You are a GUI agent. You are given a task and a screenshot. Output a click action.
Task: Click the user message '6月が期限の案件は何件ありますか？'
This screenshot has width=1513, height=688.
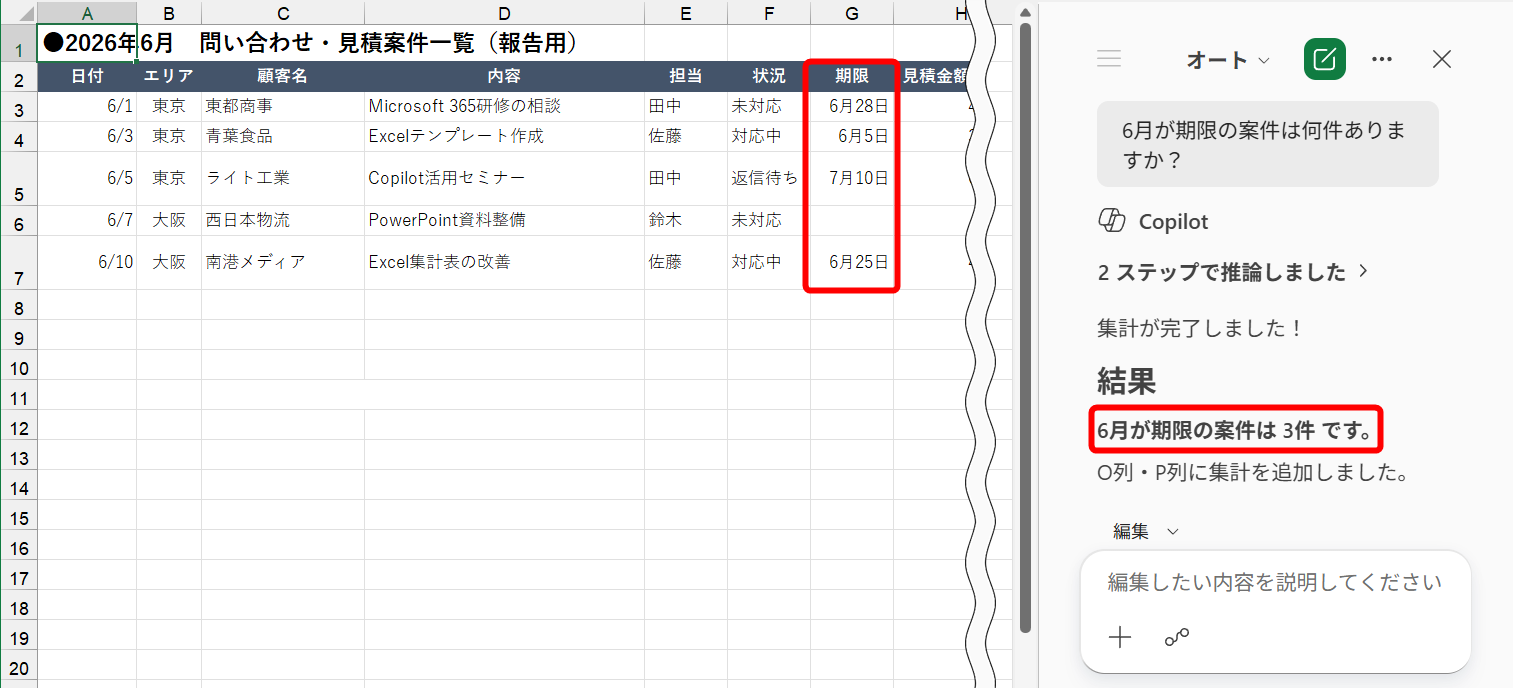(1267, 144)
